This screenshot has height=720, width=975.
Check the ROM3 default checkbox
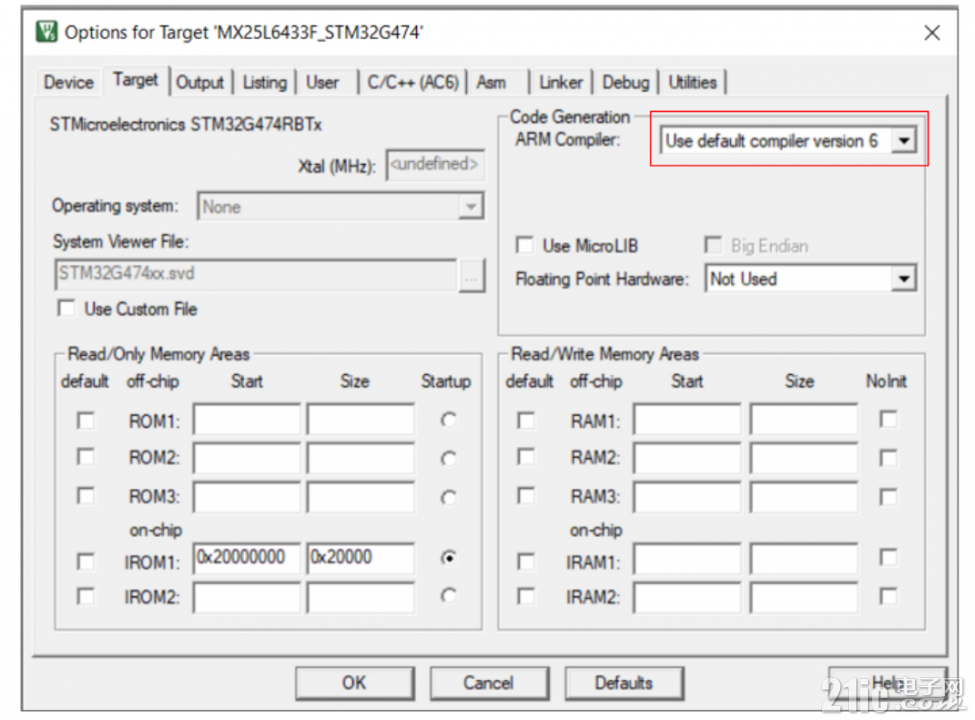point(86,496)
